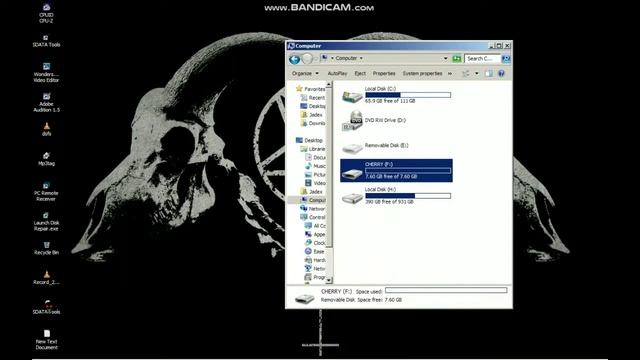
Task: Open Pictures library in navigation pane
Action: point(315,175)
